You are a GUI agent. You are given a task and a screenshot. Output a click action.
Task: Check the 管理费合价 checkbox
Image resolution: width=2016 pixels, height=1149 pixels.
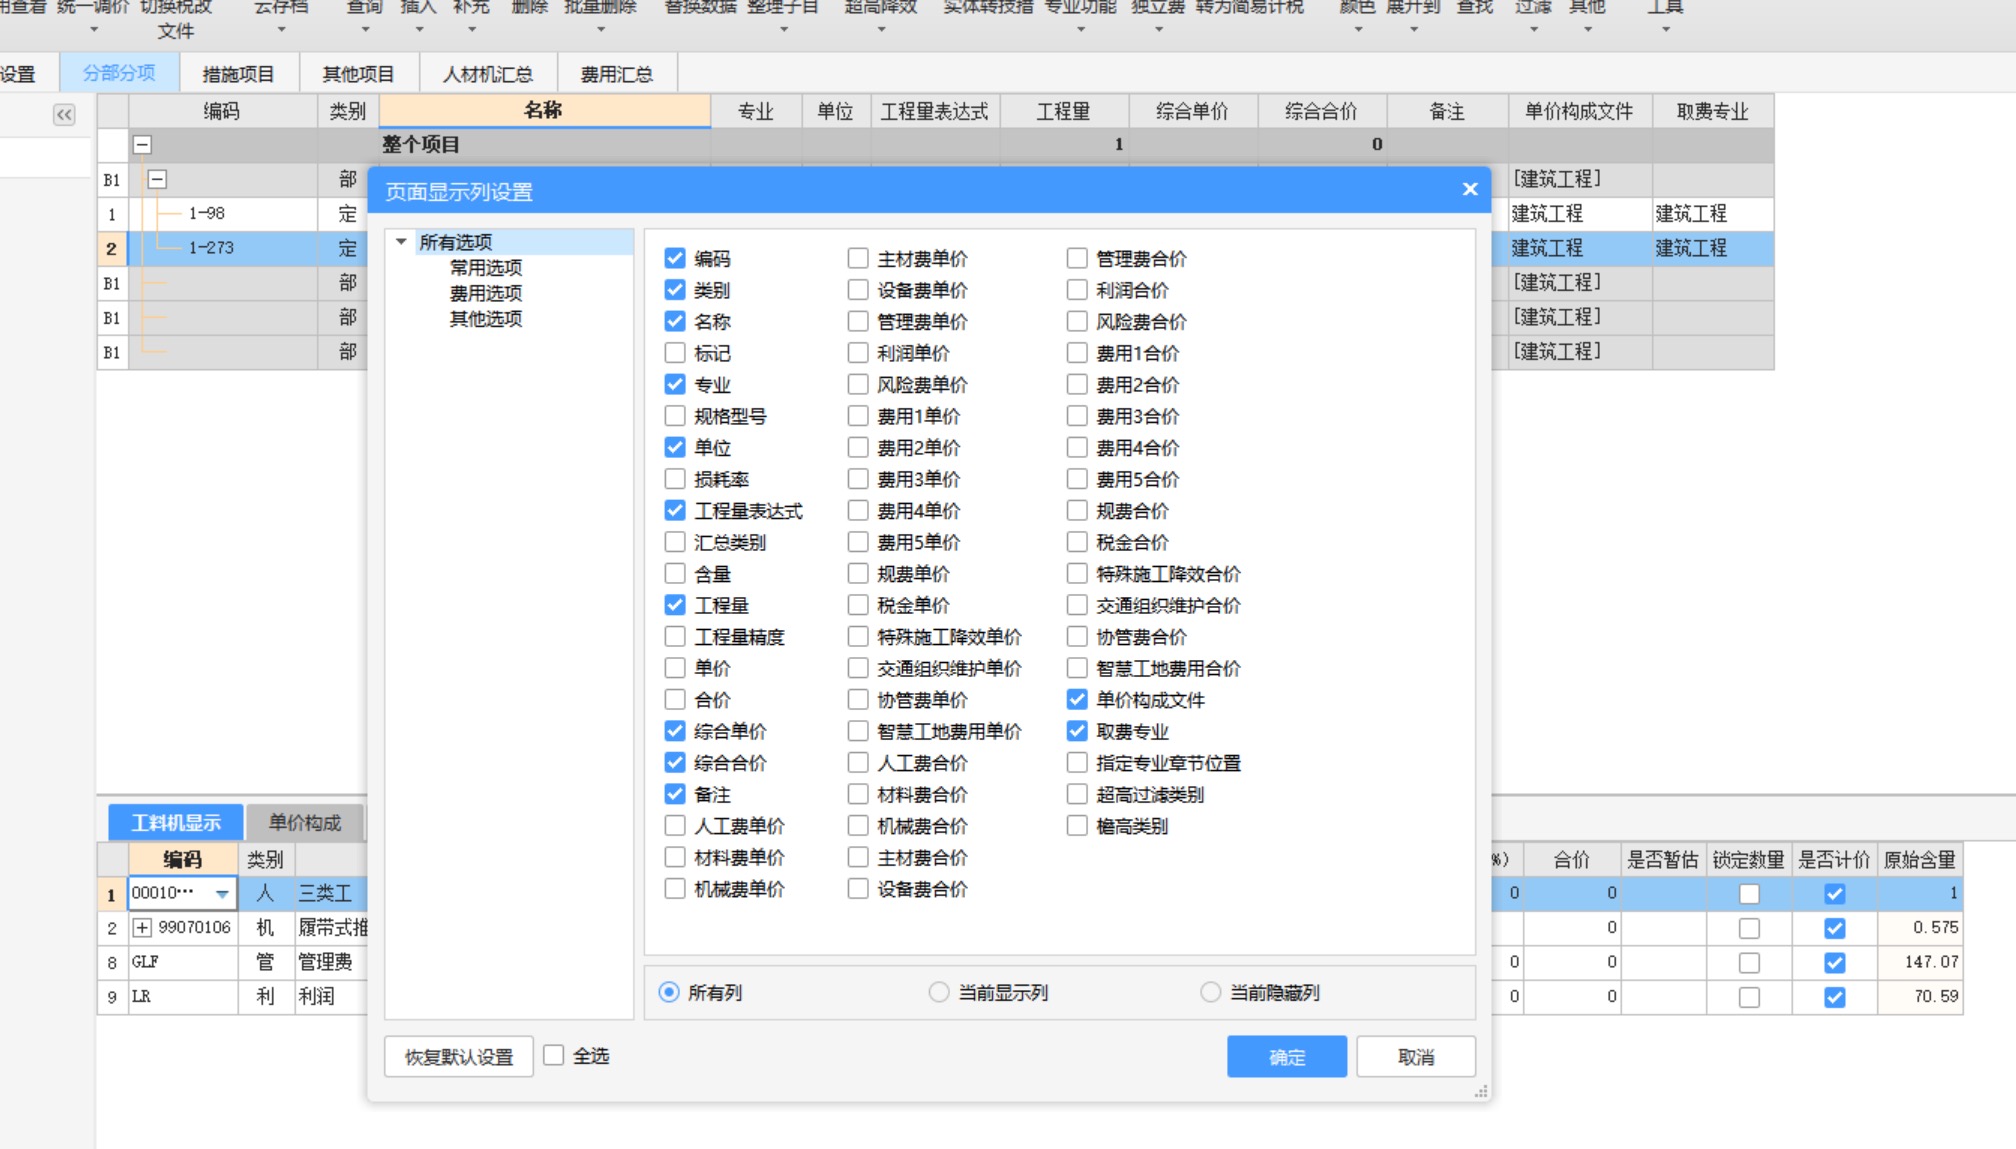click(x=1077, y=259)
